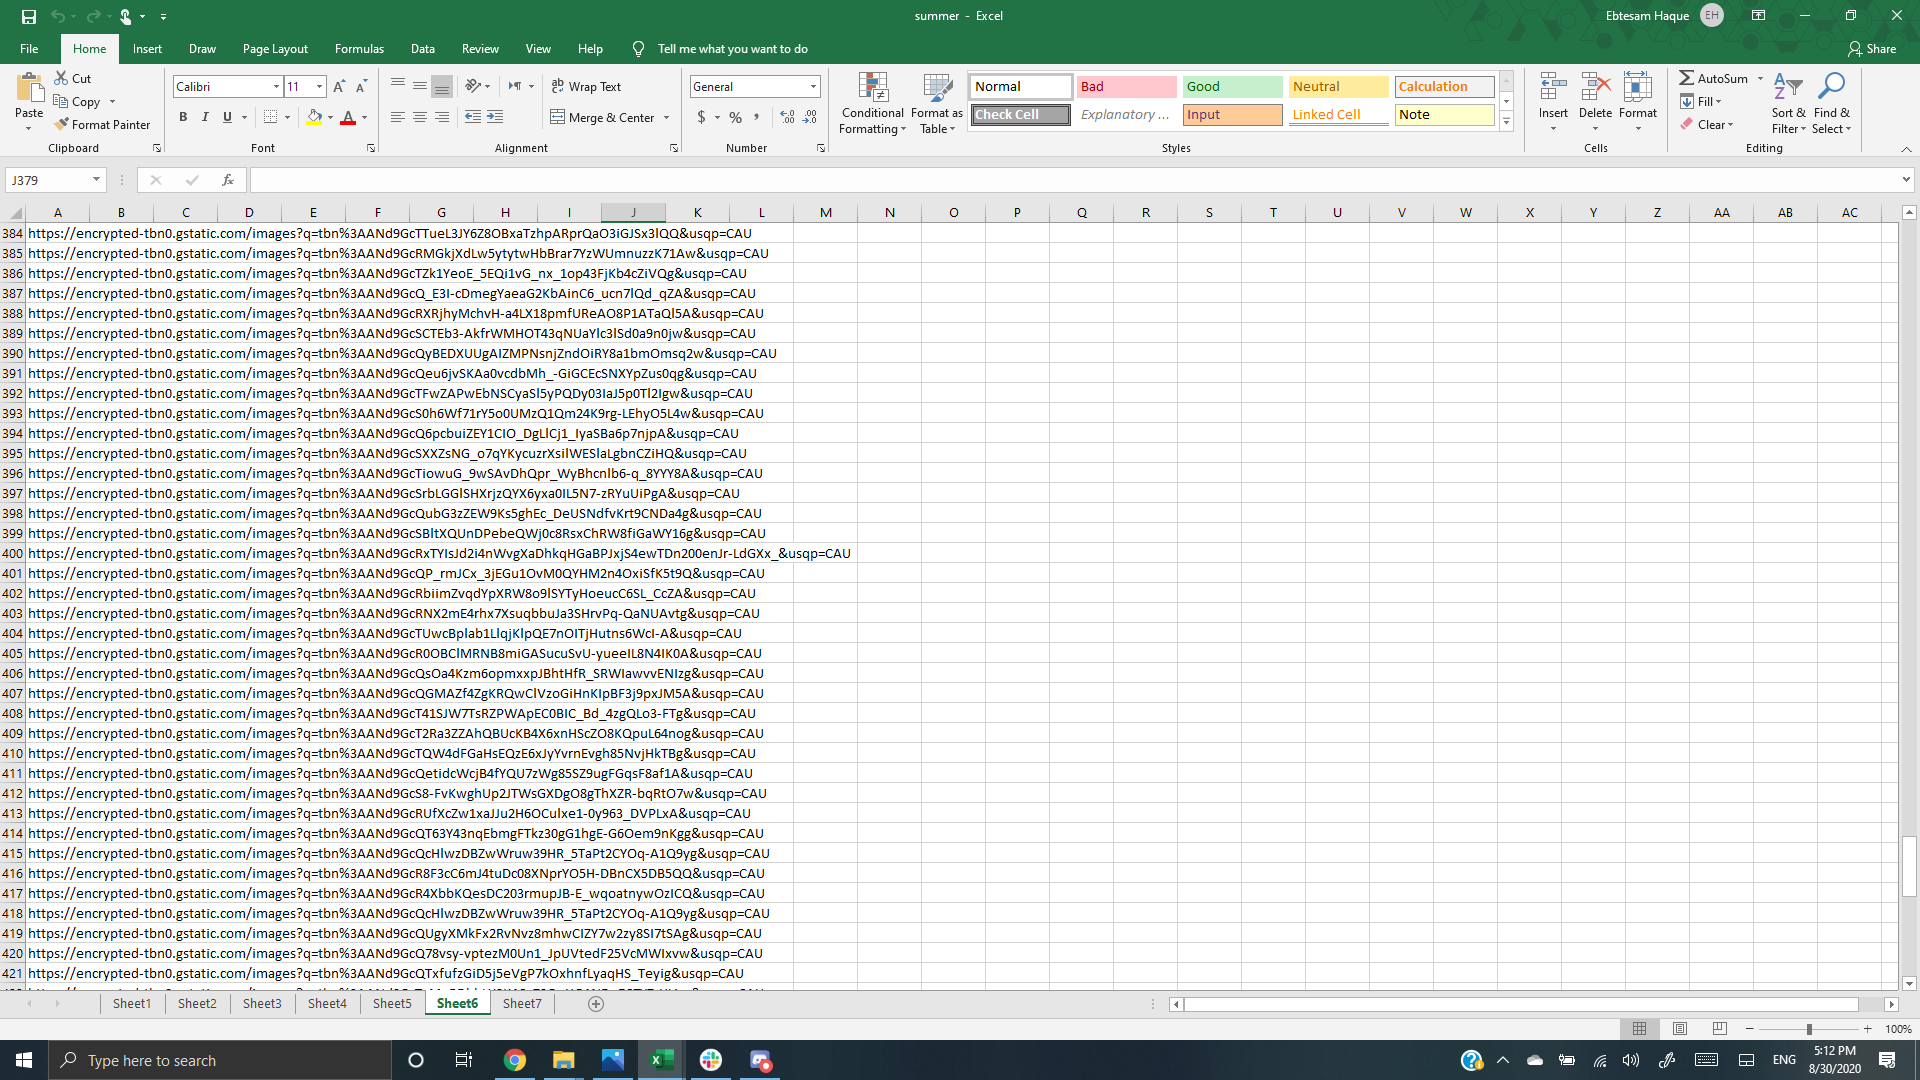This screenshot has height=1080, width=1920.
Task: Switch to the Formulas ribbon tab
Action: [x=359, y=49]
